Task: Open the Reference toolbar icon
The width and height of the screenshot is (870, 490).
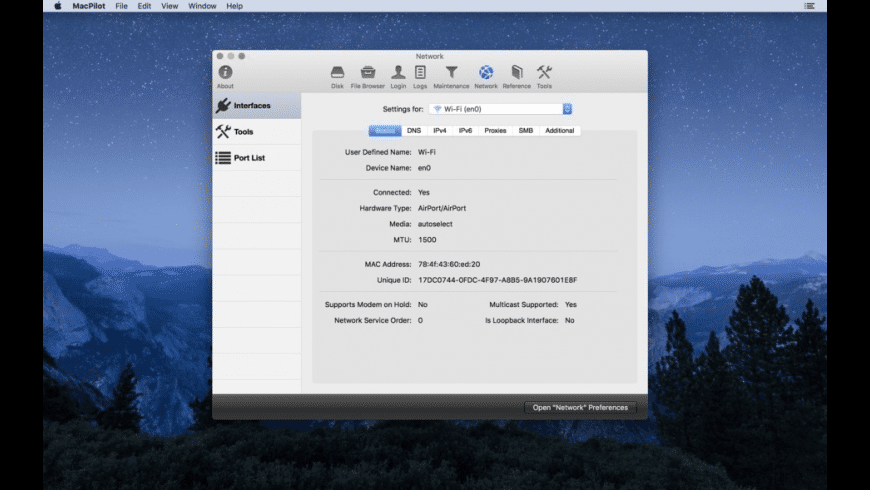Action: 517,77
